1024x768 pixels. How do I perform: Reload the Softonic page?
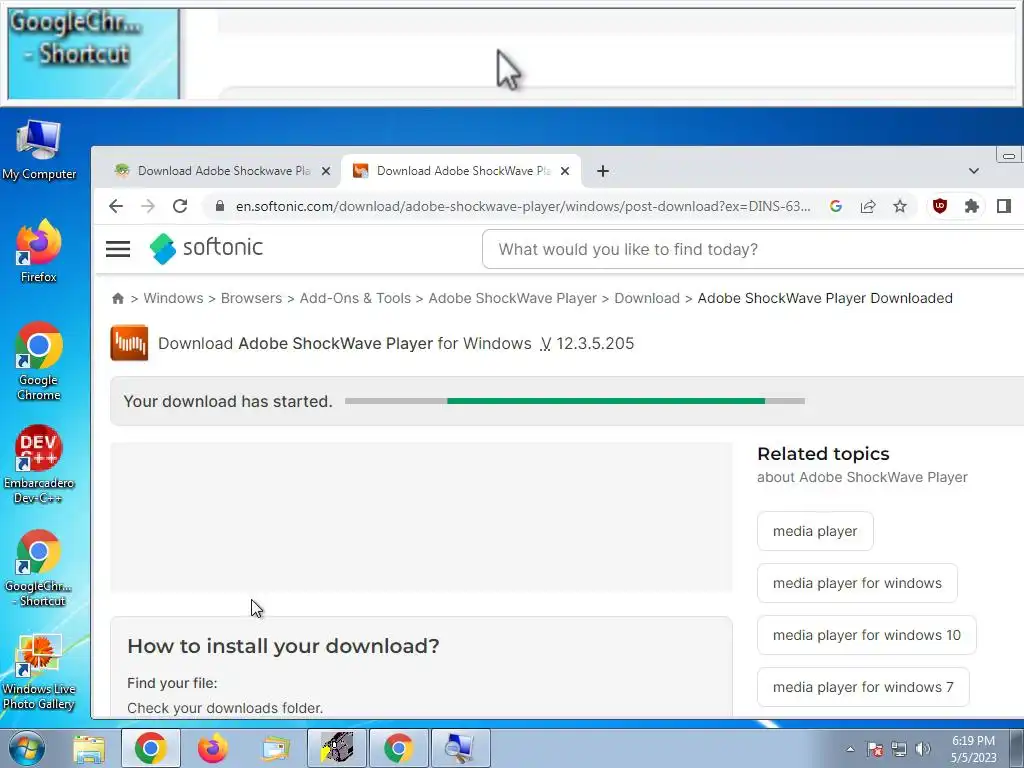[180, 206]
